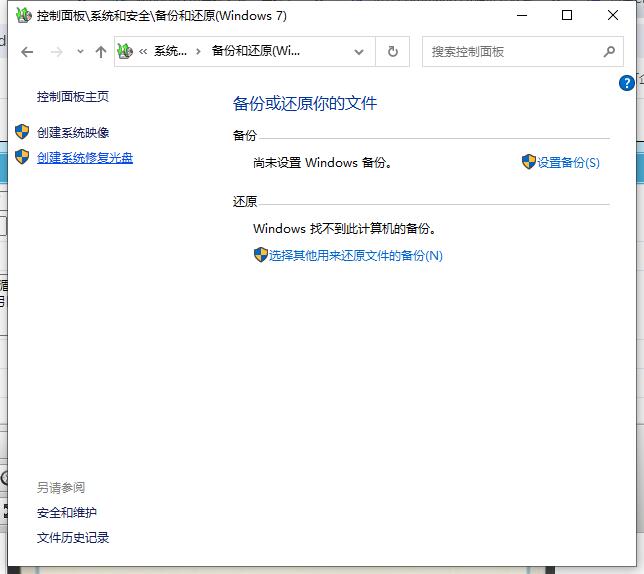Click the forward navigation arrow
Image resolution: width=644 pixels, height=574 pixels.
(57, 52)
